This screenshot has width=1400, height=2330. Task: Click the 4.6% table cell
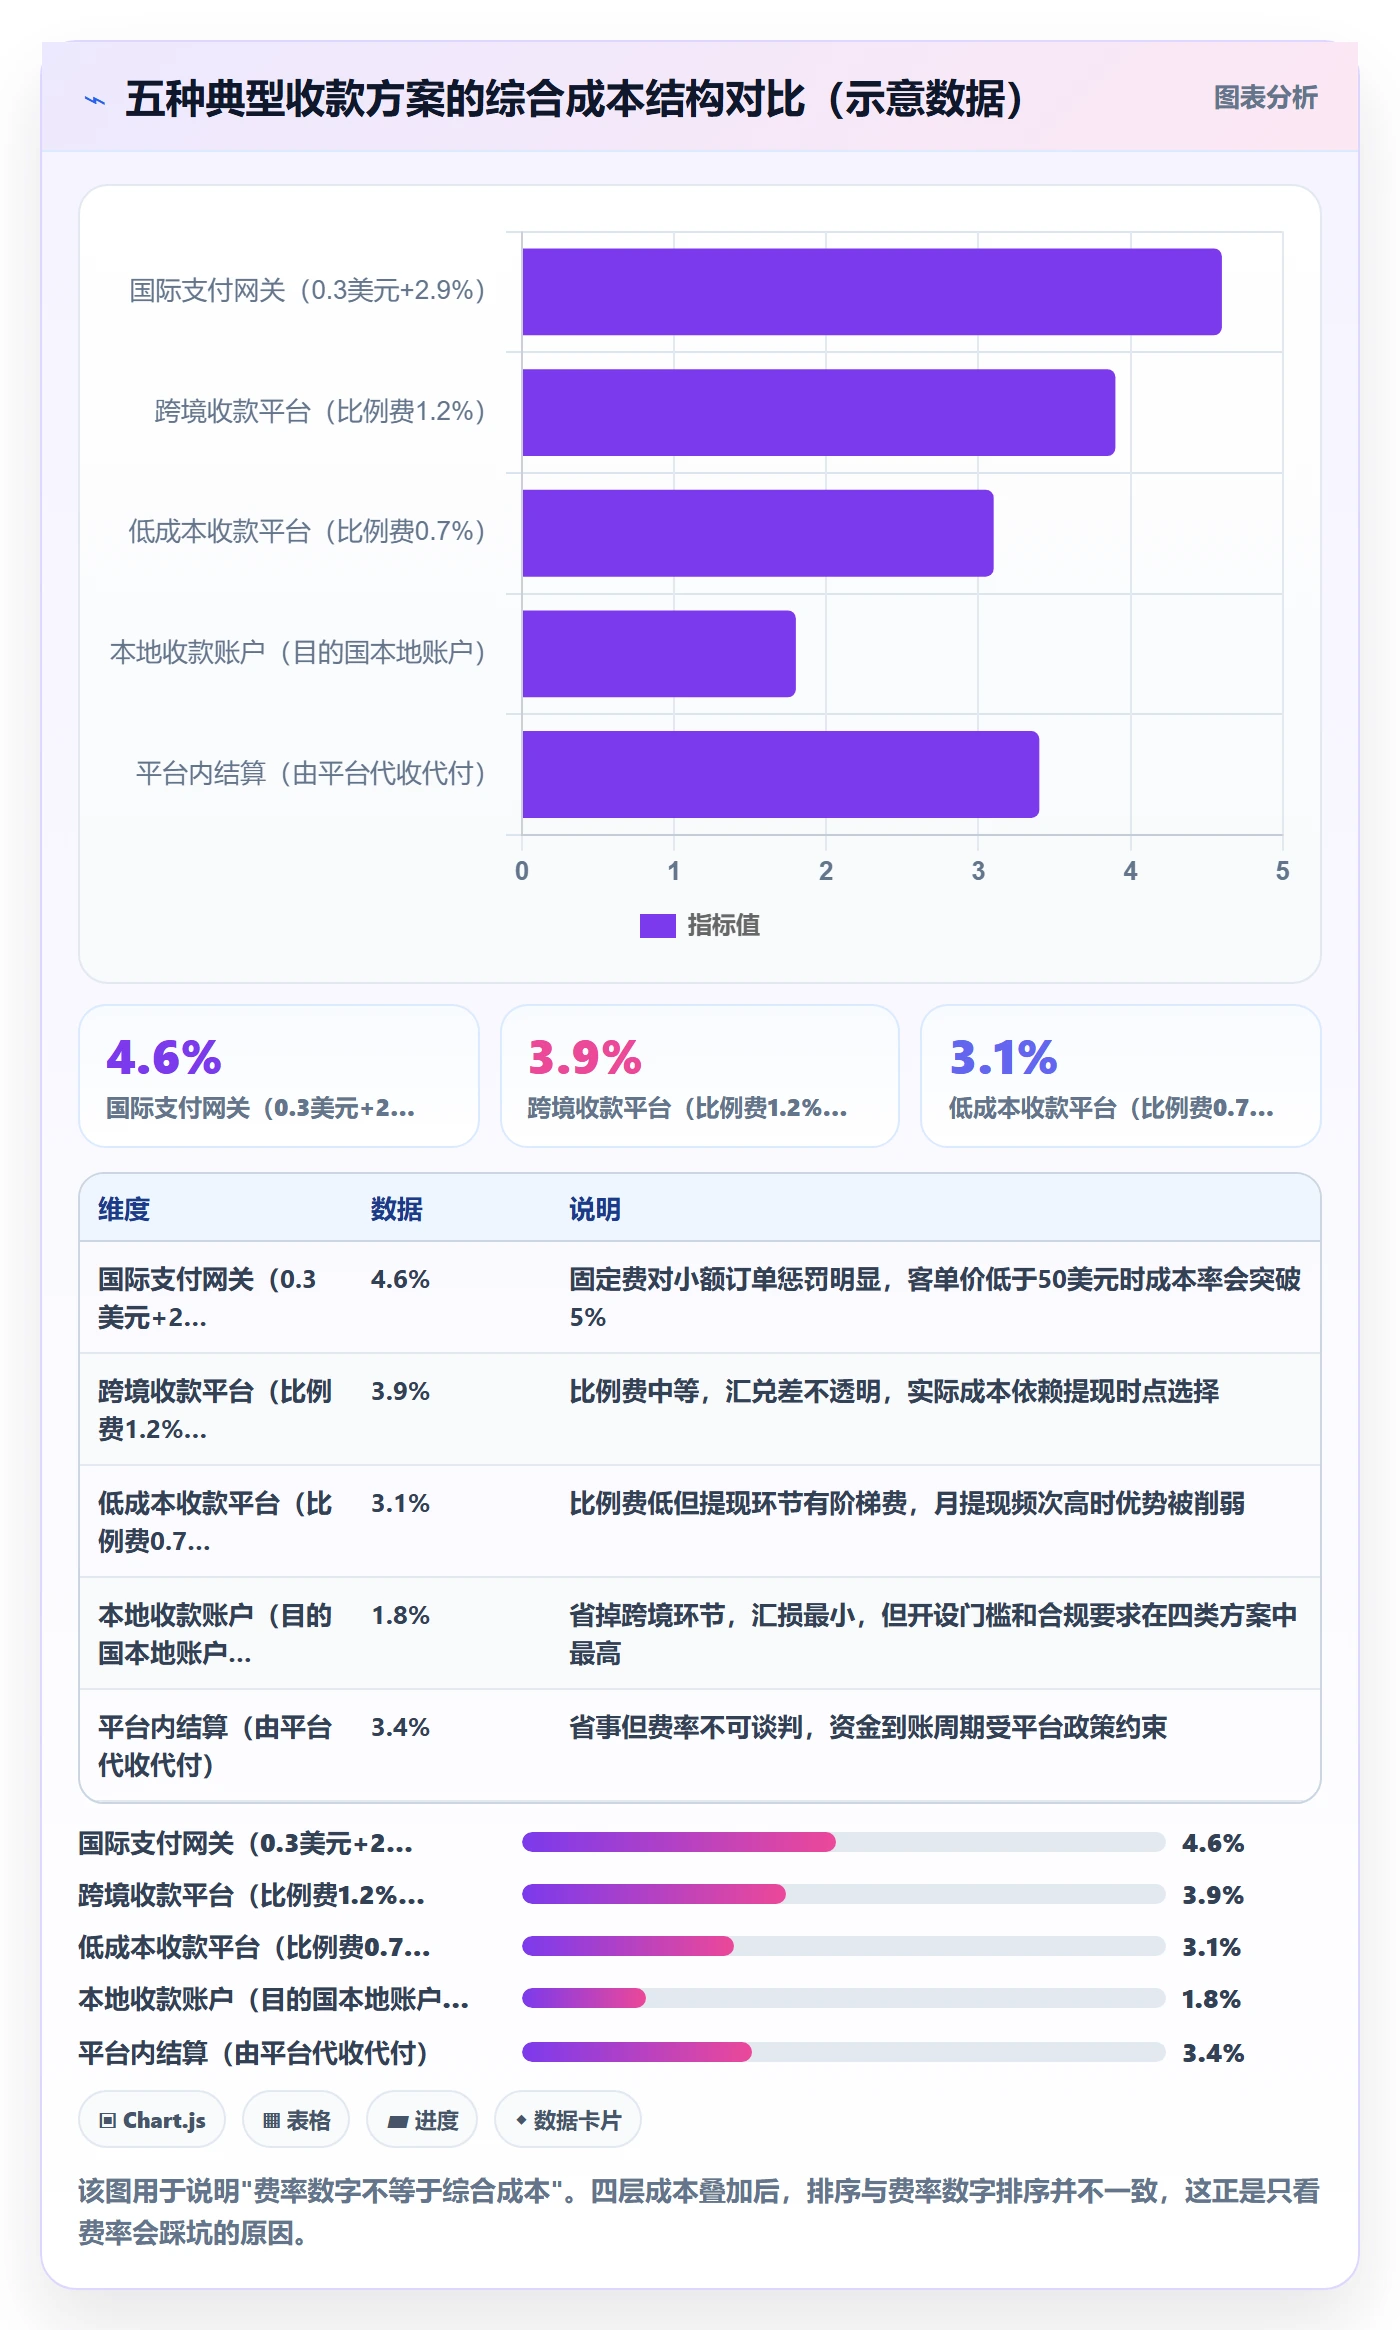400,1279
